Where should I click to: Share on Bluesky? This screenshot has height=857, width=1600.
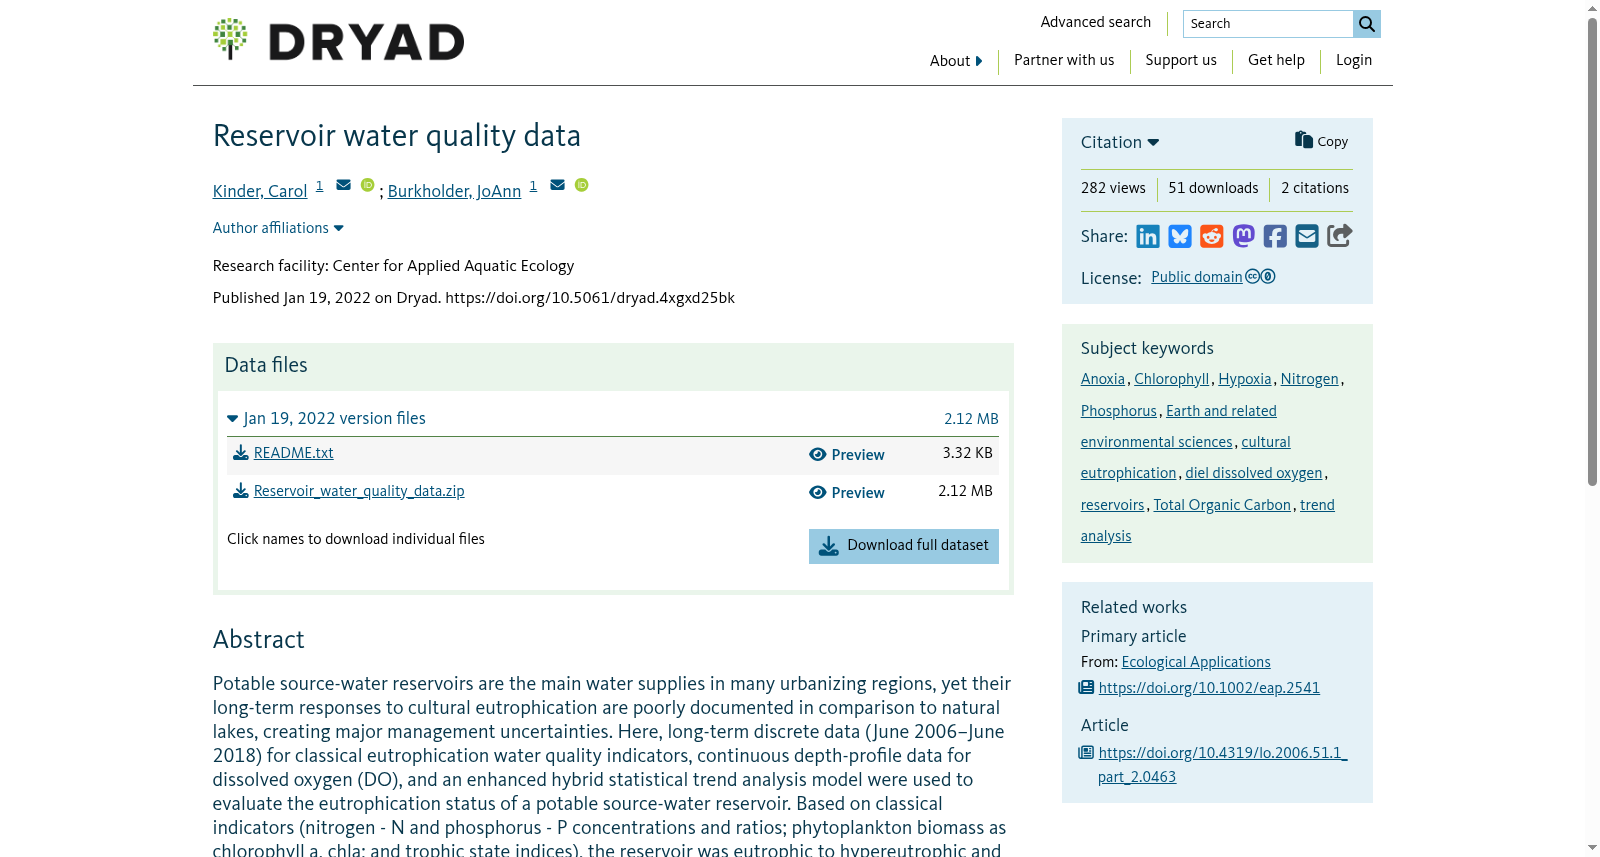(x=1180, y=236)
